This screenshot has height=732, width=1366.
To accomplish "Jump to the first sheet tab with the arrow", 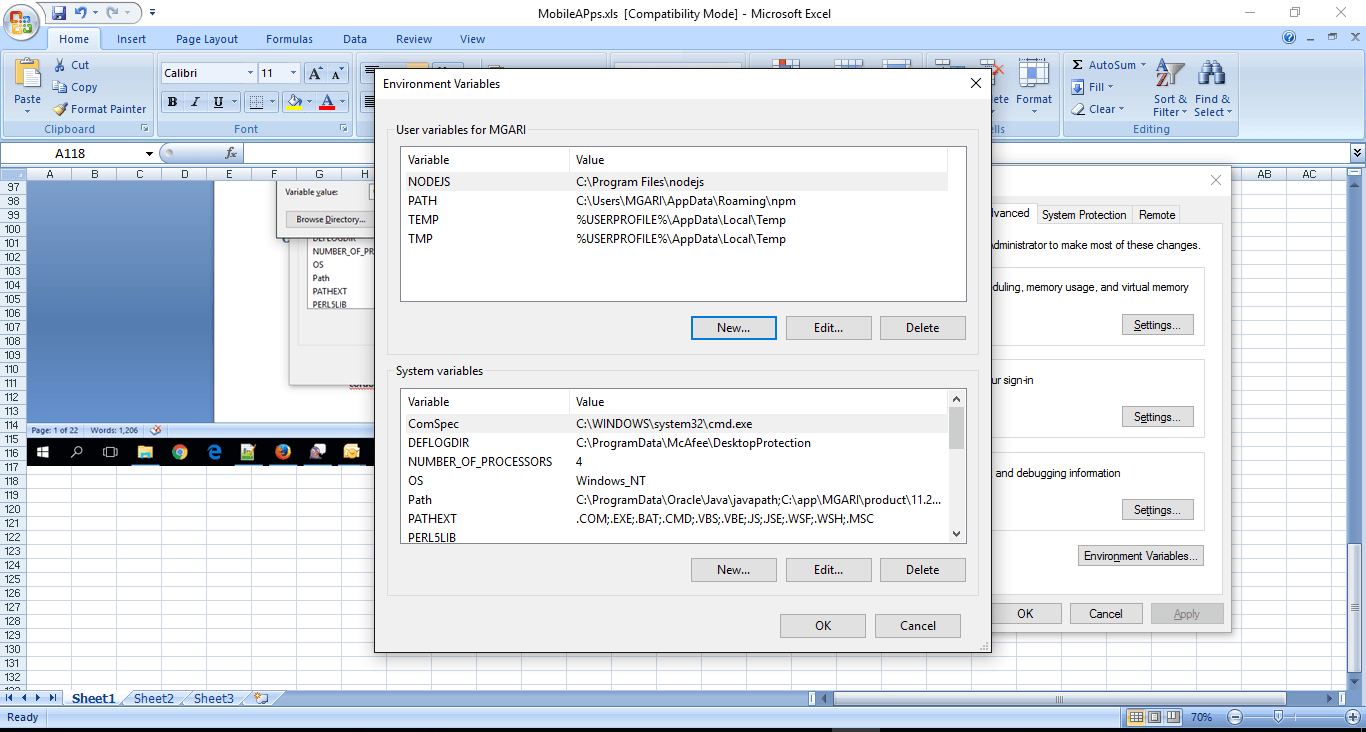I will [x=11, y=698].
